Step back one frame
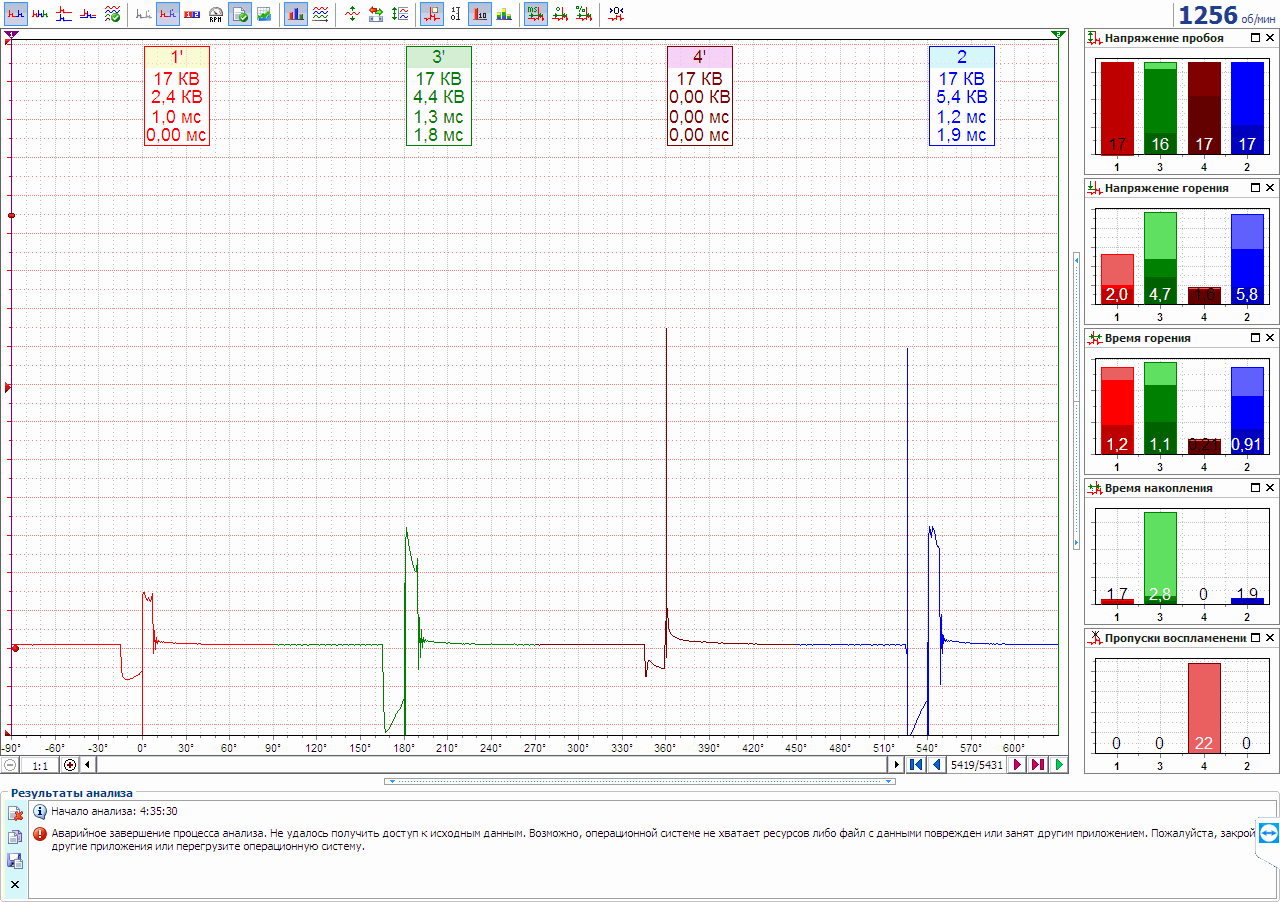The width and height of the screenshot is (1280, 902). coord(936,765)
